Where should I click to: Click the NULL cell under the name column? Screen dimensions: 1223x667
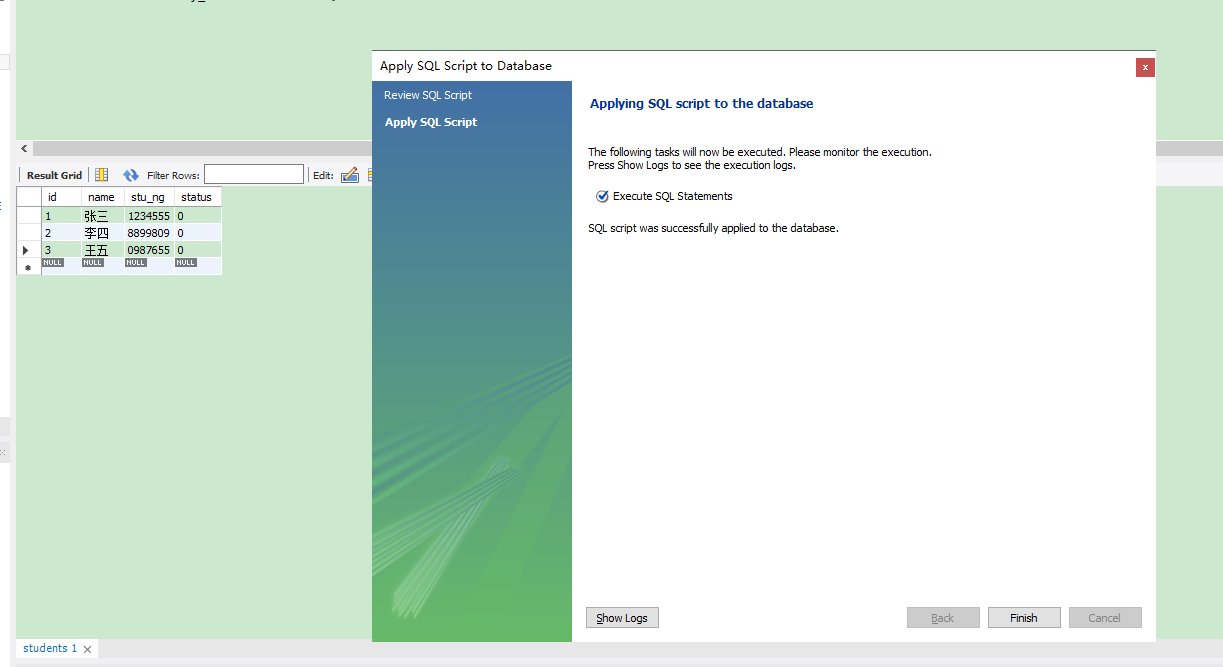tap(102, 266)
